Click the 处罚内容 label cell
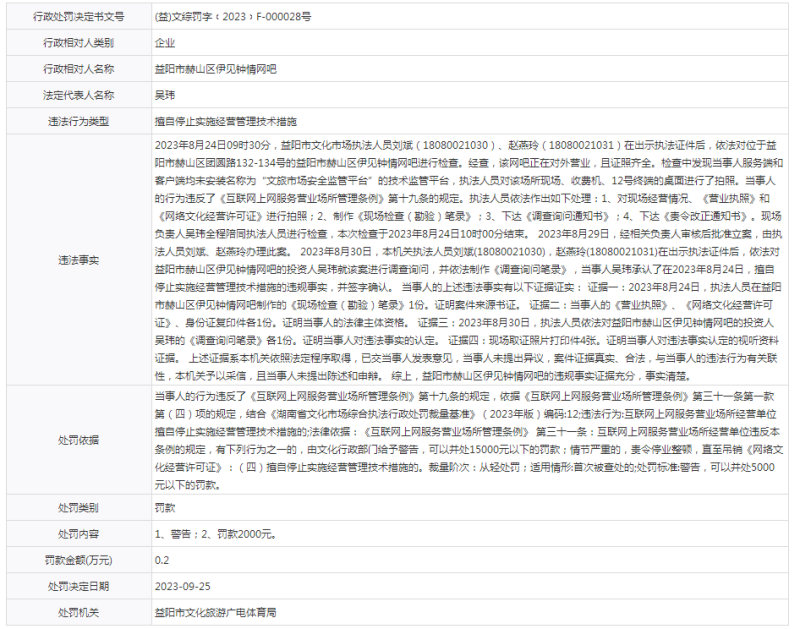This screenshot has width=800, height=629. 78,534
